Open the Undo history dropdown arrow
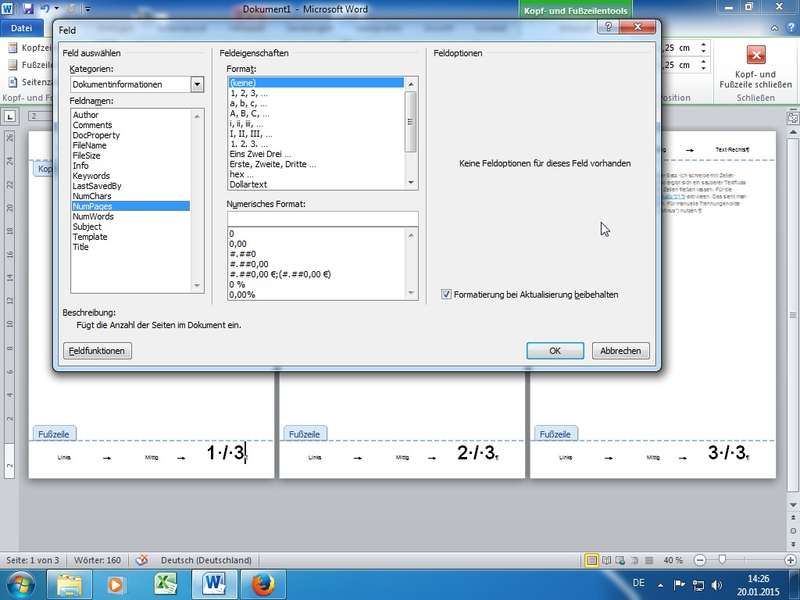This screenshot has width=800, height=600. (x=56, y=9)
